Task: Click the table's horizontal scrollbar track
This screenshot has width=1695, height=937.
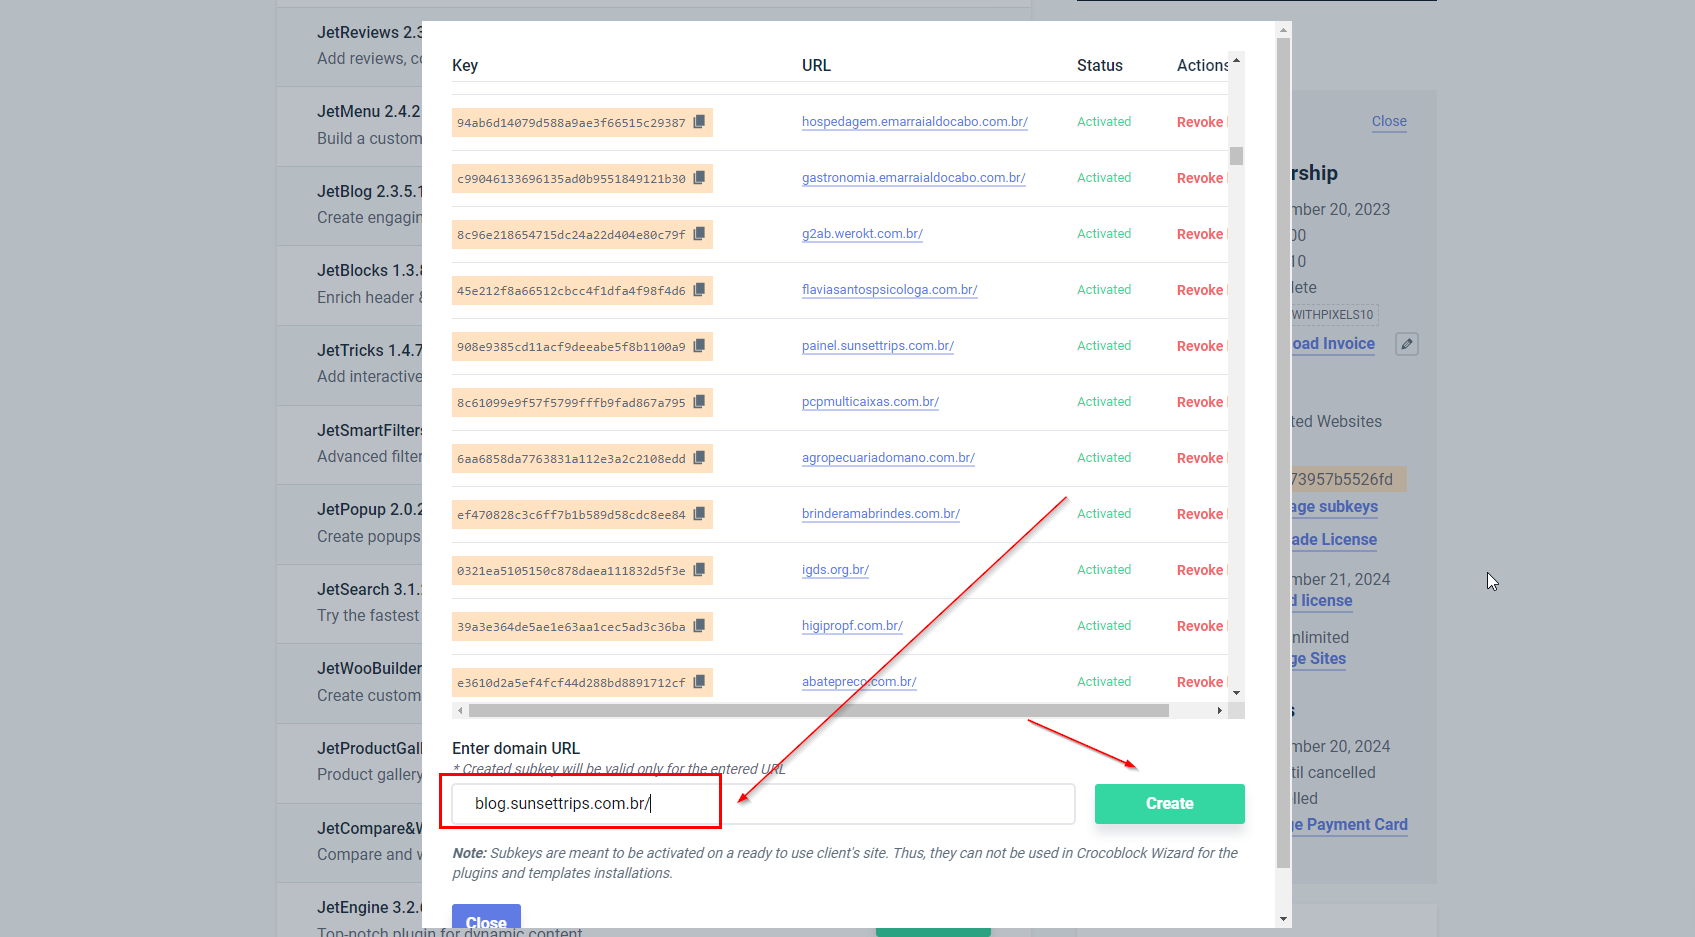Action: [1192, 711]
